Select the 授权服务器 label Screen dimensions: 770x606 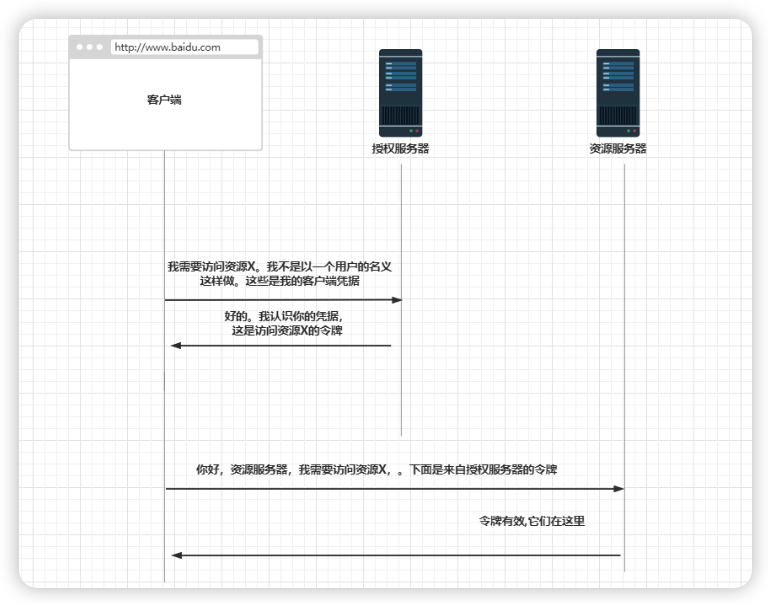pyautogui.click(x=400, y=148)
